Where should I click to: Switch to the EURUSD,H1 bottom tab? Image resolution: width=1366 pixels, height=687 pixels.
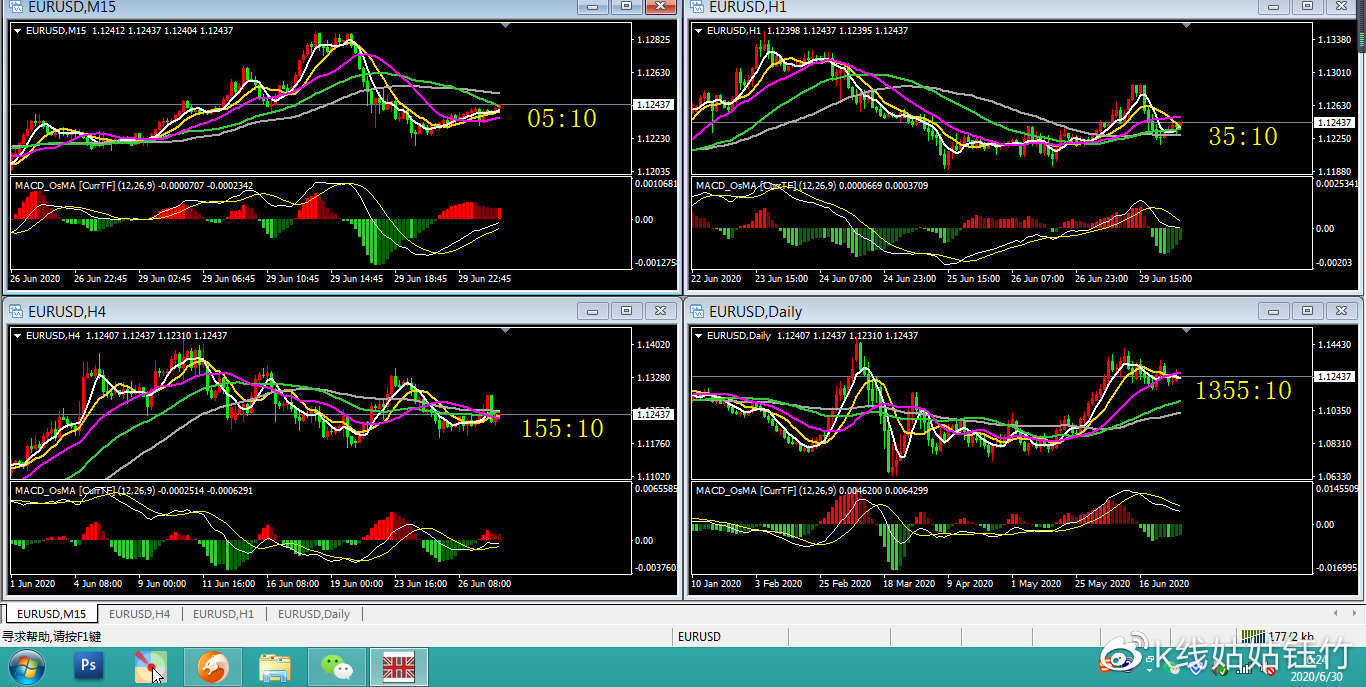223,614
